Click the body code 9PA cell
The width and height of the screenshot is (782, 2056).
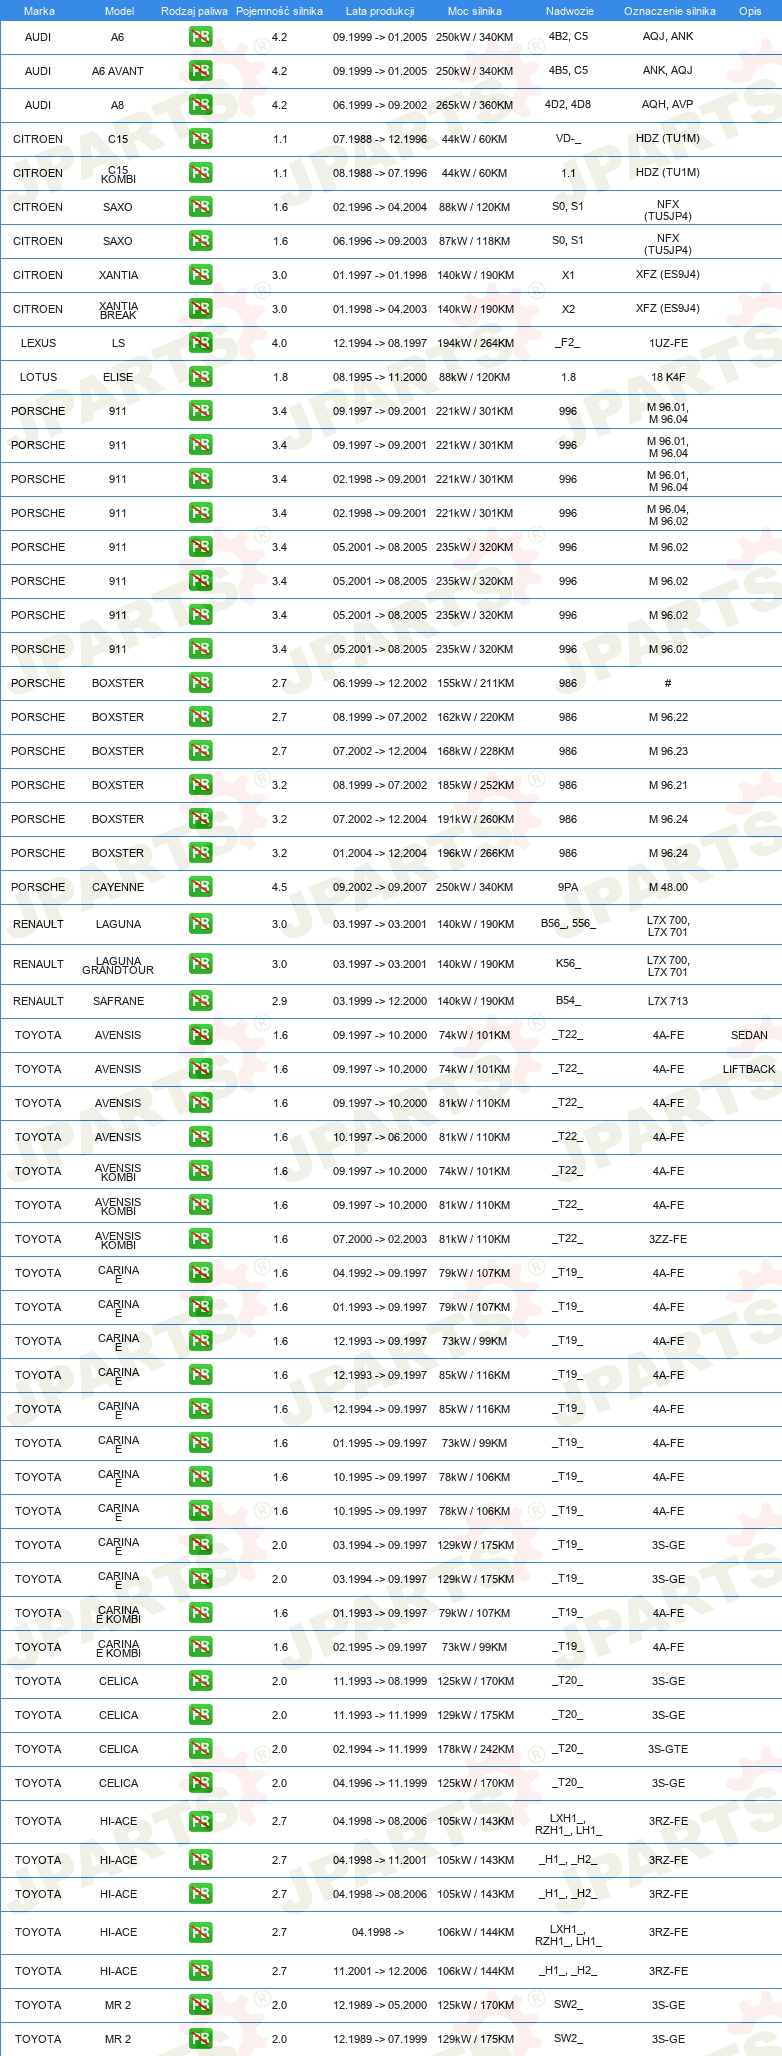[x=568, y=887]
